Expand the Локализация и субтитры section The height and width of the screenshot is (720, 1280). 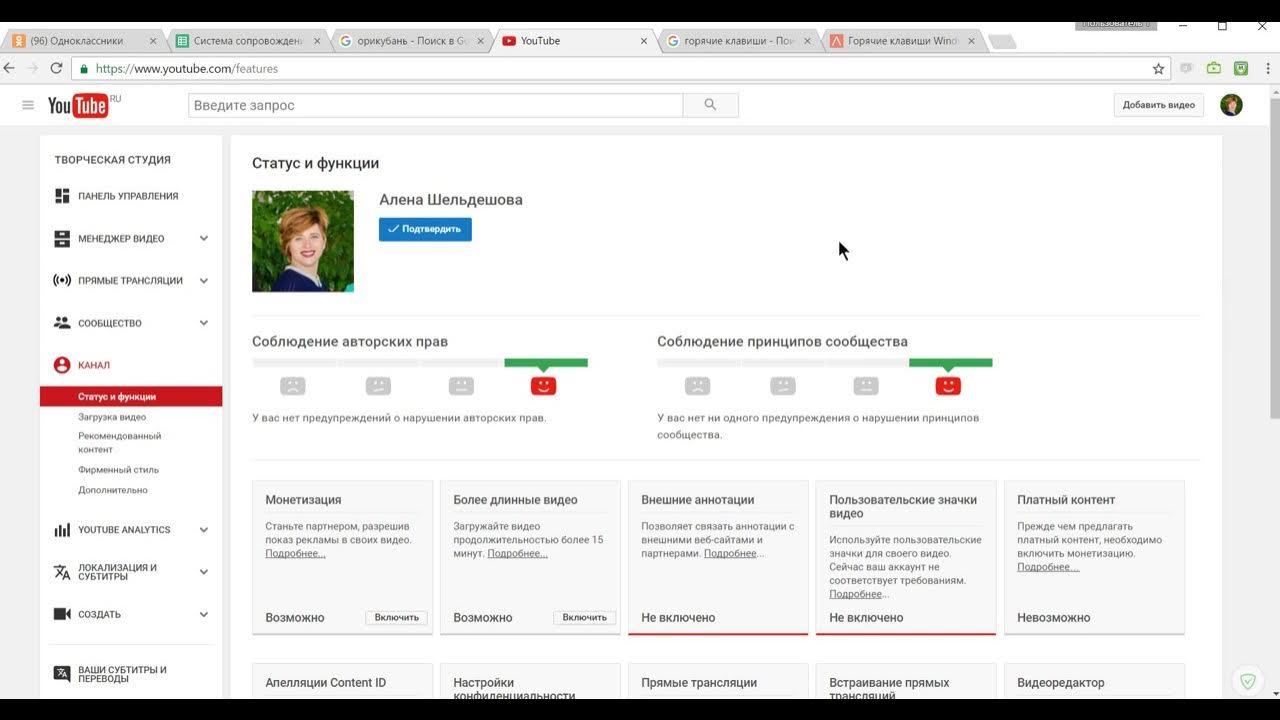pos(204,572)
